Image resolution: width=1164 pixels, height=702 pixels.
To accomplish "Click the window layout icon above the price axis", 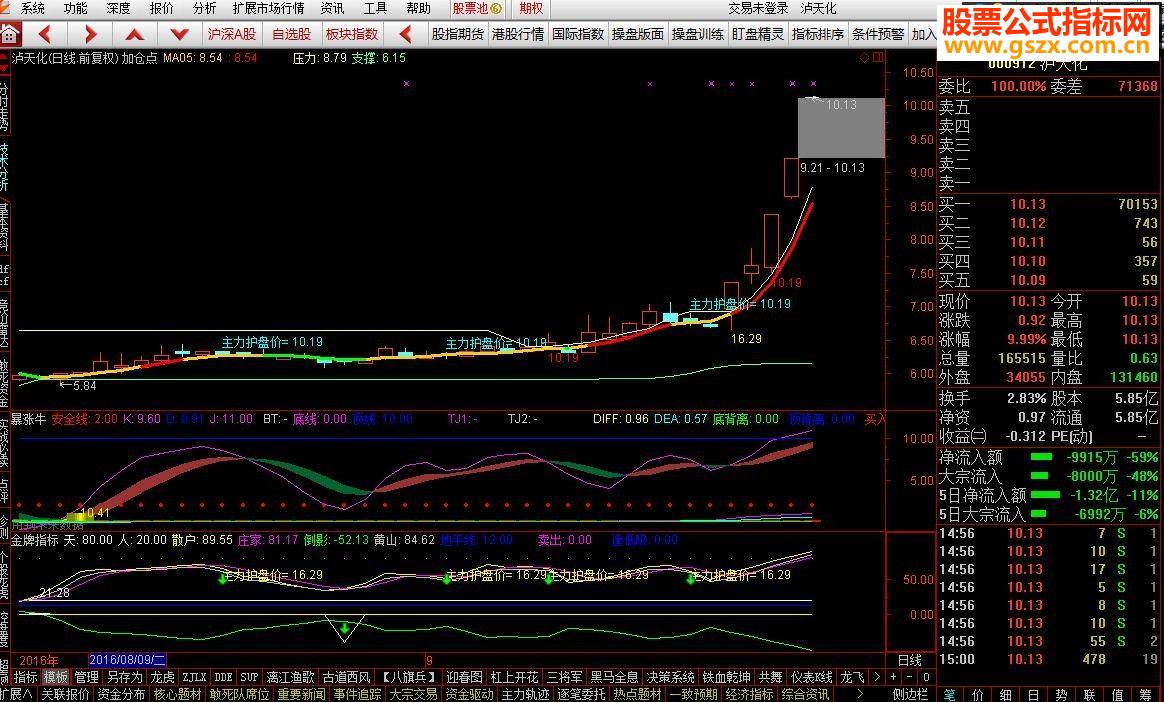I will [878, 58].
